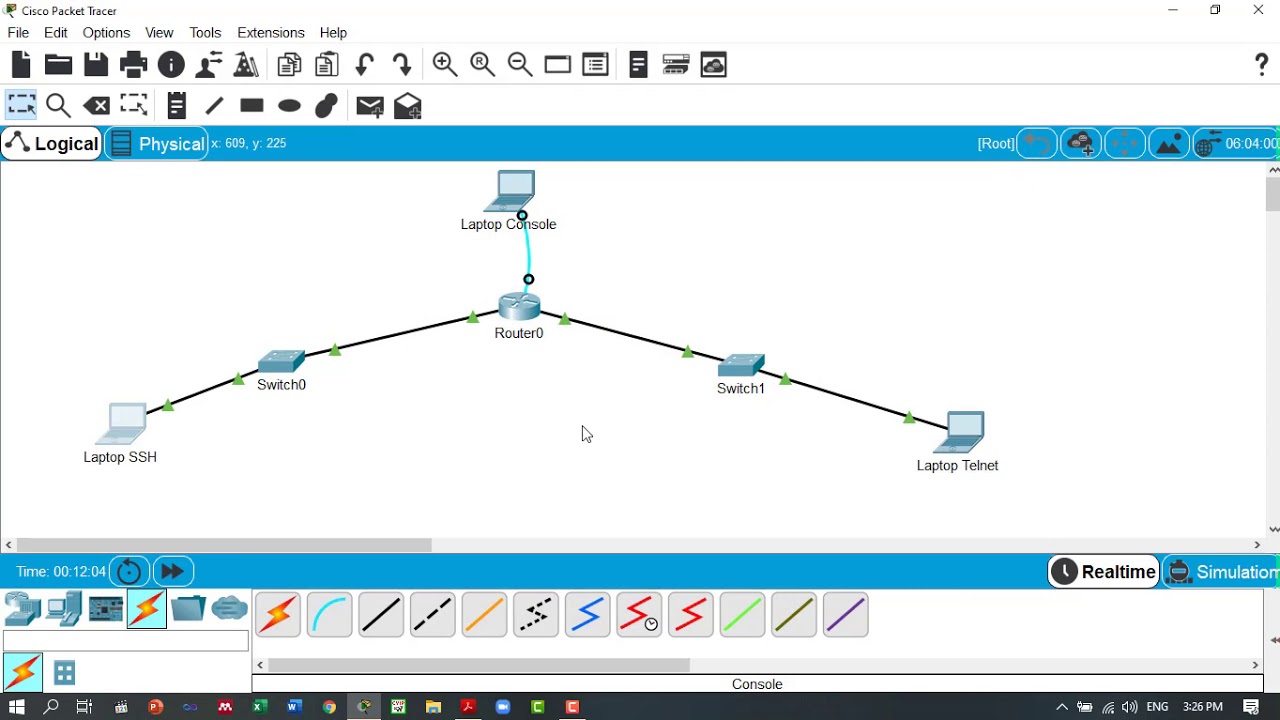Choose the Select tool
The image size is (1280, 720).
21,105
